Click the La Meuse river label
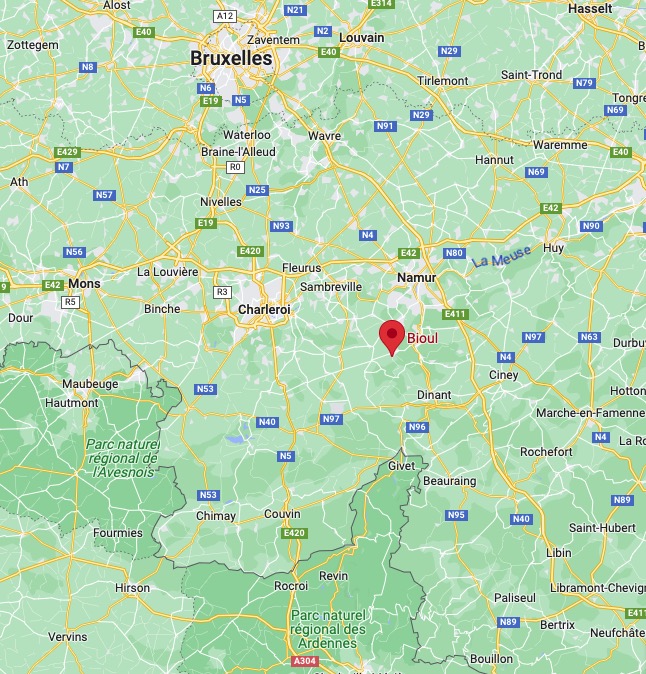Viewport: 646px width, 674px height. click(x=501, y=257)
